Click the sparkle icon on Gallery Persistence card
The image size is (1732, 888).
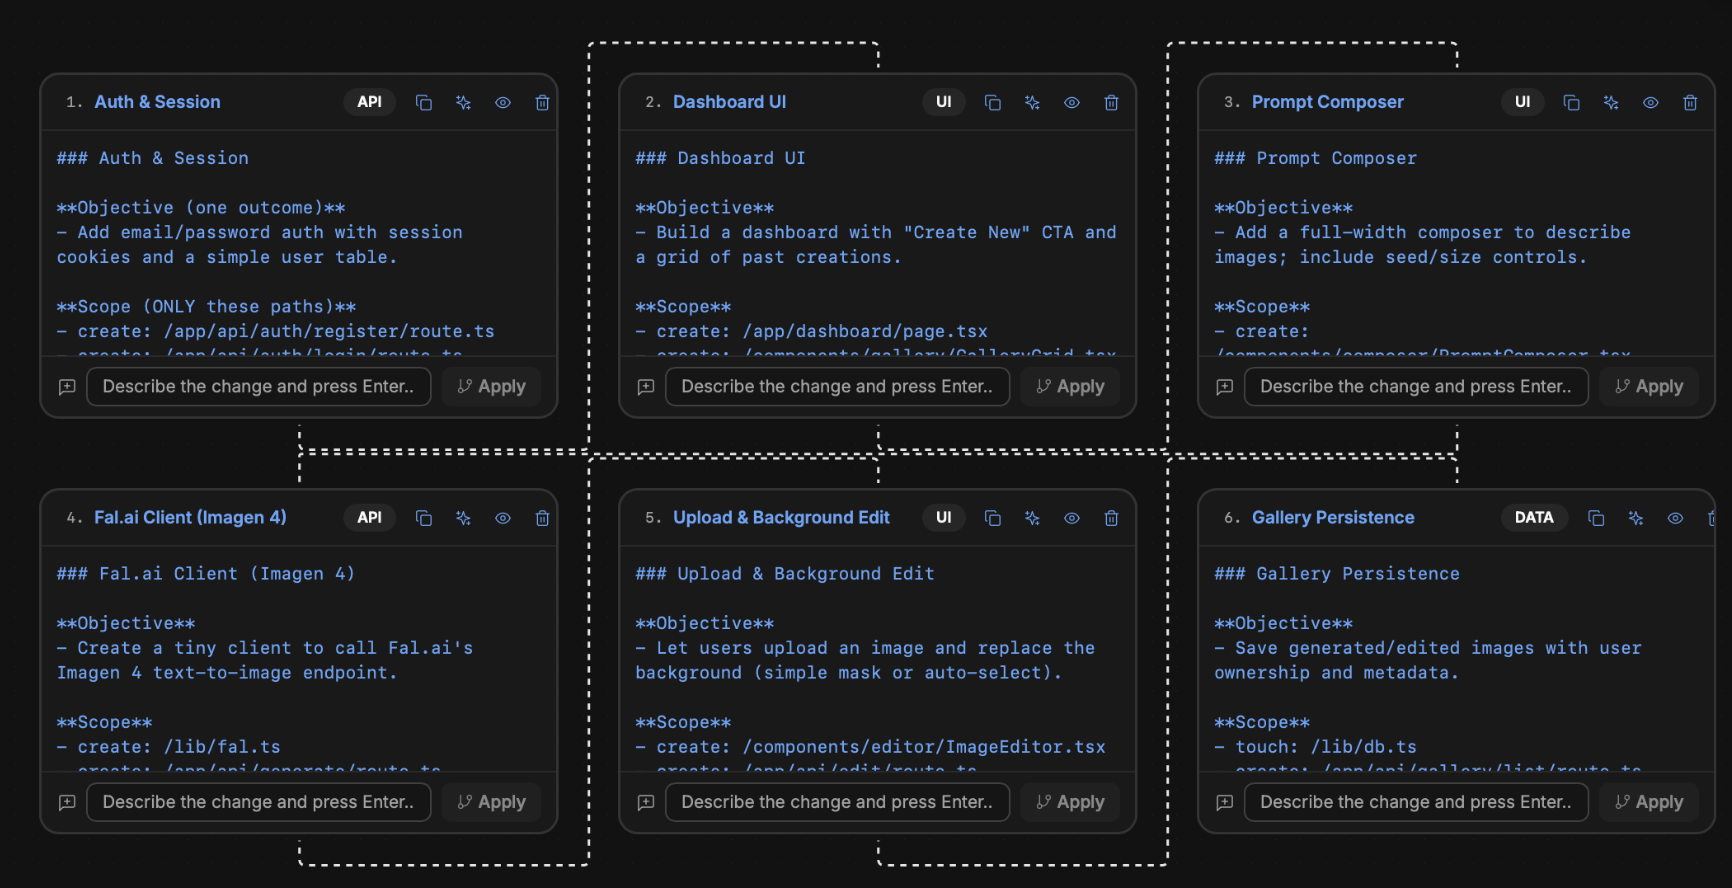tap(1636, 518)
